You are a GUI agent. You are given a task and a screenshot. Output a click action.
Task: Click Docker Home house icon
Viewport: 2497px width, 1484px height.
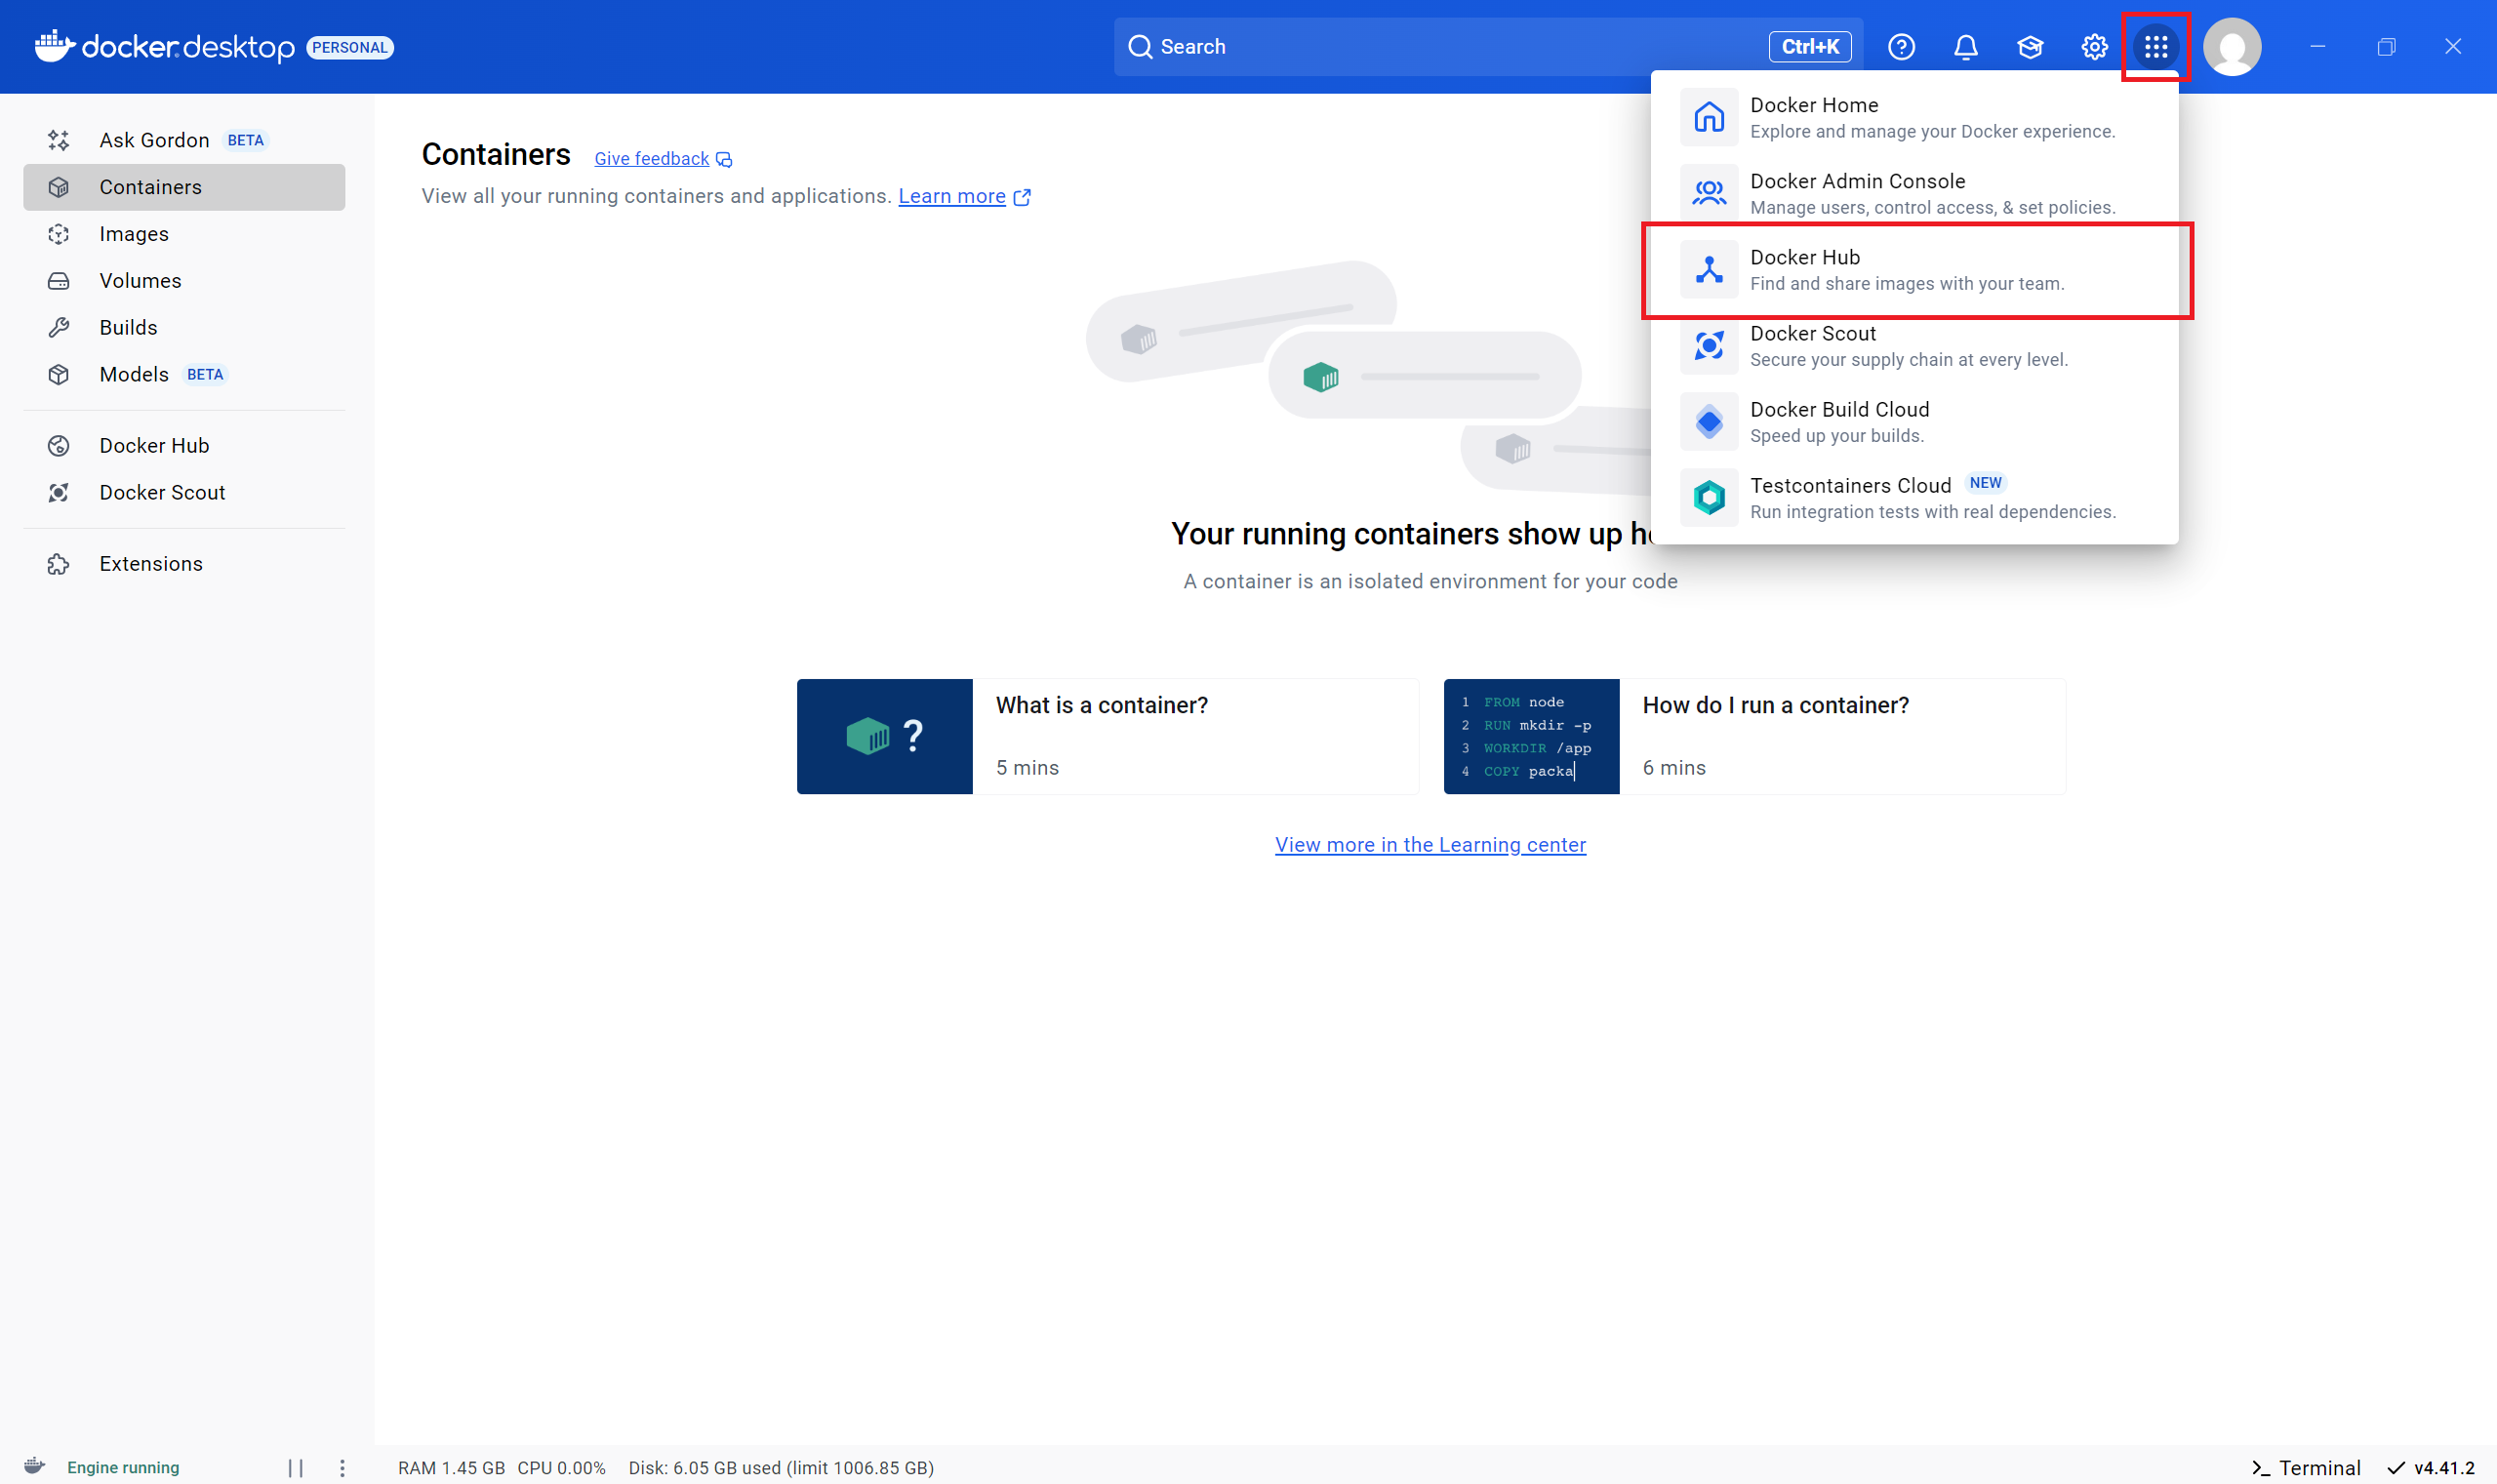(x=1709, y=118)
